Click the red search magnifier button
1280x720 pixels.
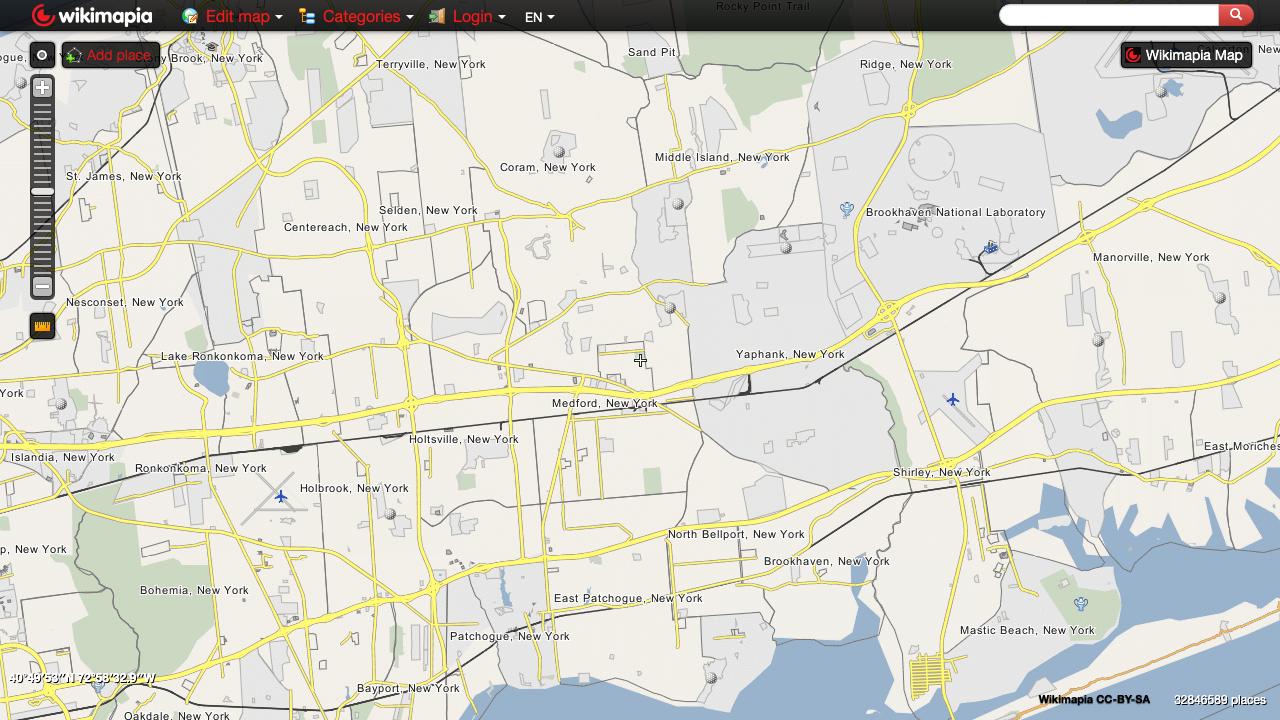coord(1235,15)
